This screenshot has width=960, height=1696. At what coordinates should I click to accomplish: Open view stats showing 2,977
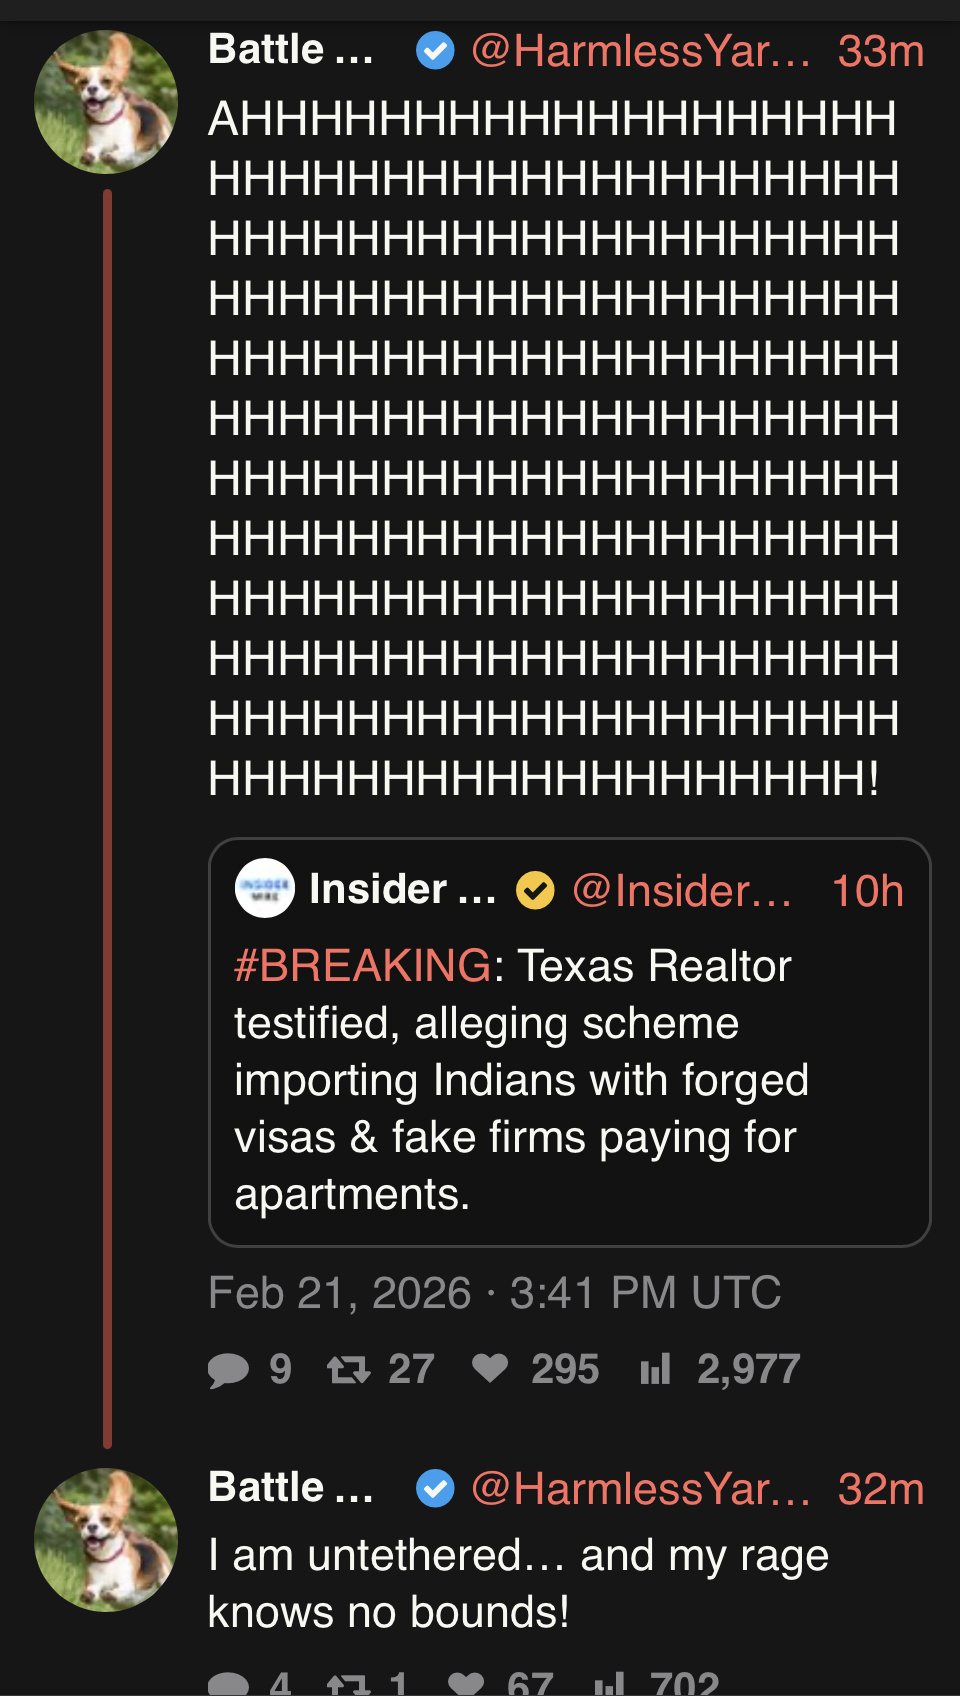[655, 1369]
